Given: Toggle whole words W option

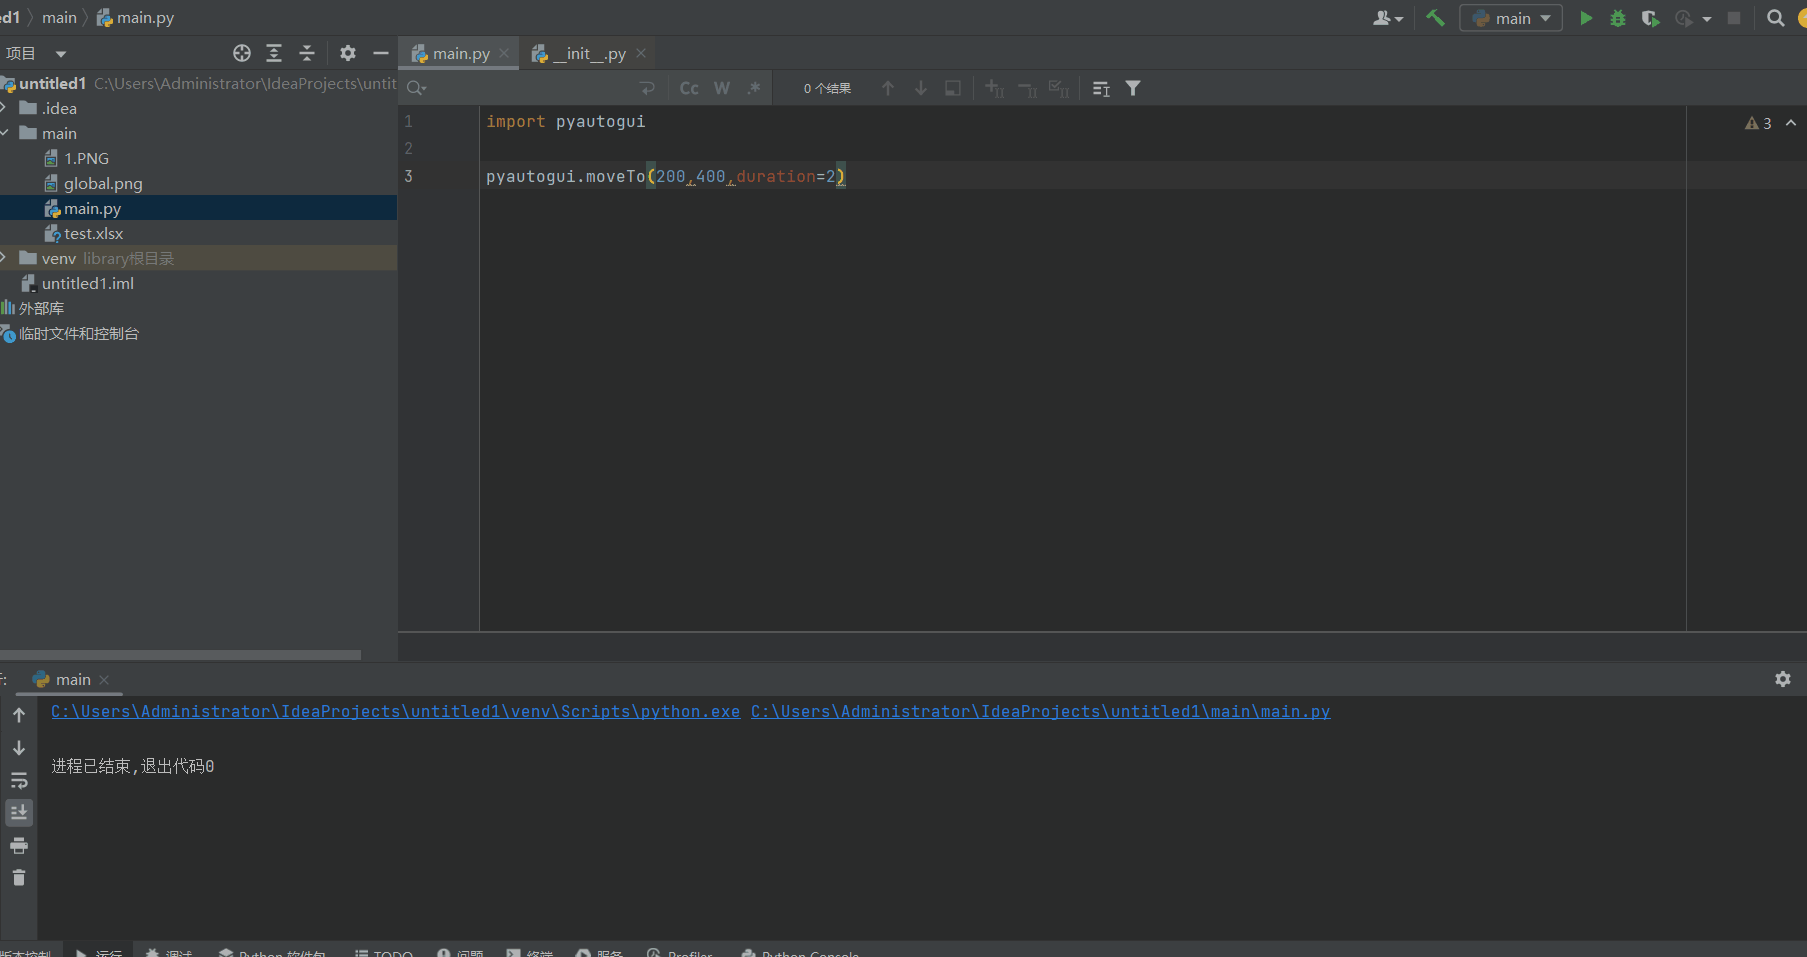Looking at the screenshot, I should (x=721, y=88).
